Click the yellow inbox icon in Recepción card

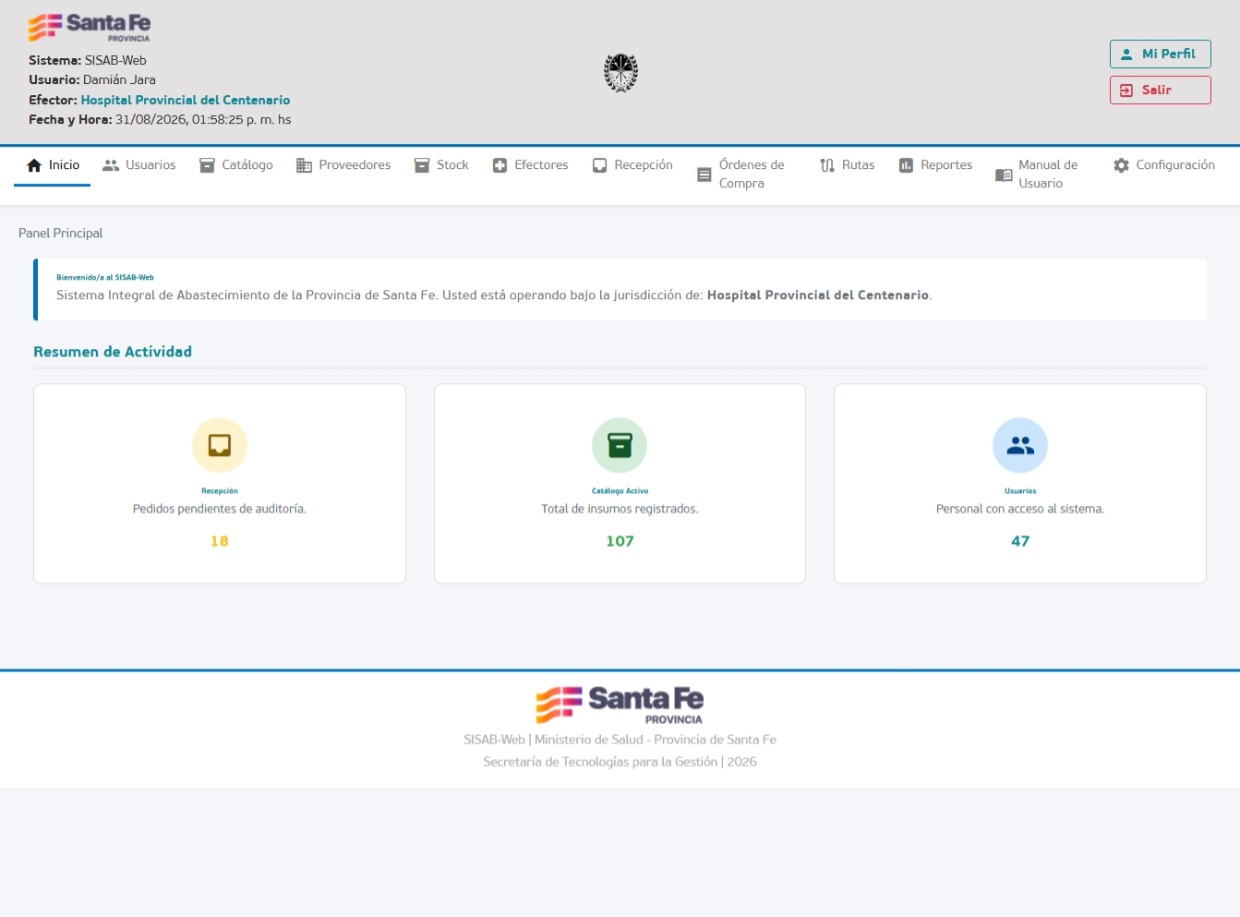[219, 445]
